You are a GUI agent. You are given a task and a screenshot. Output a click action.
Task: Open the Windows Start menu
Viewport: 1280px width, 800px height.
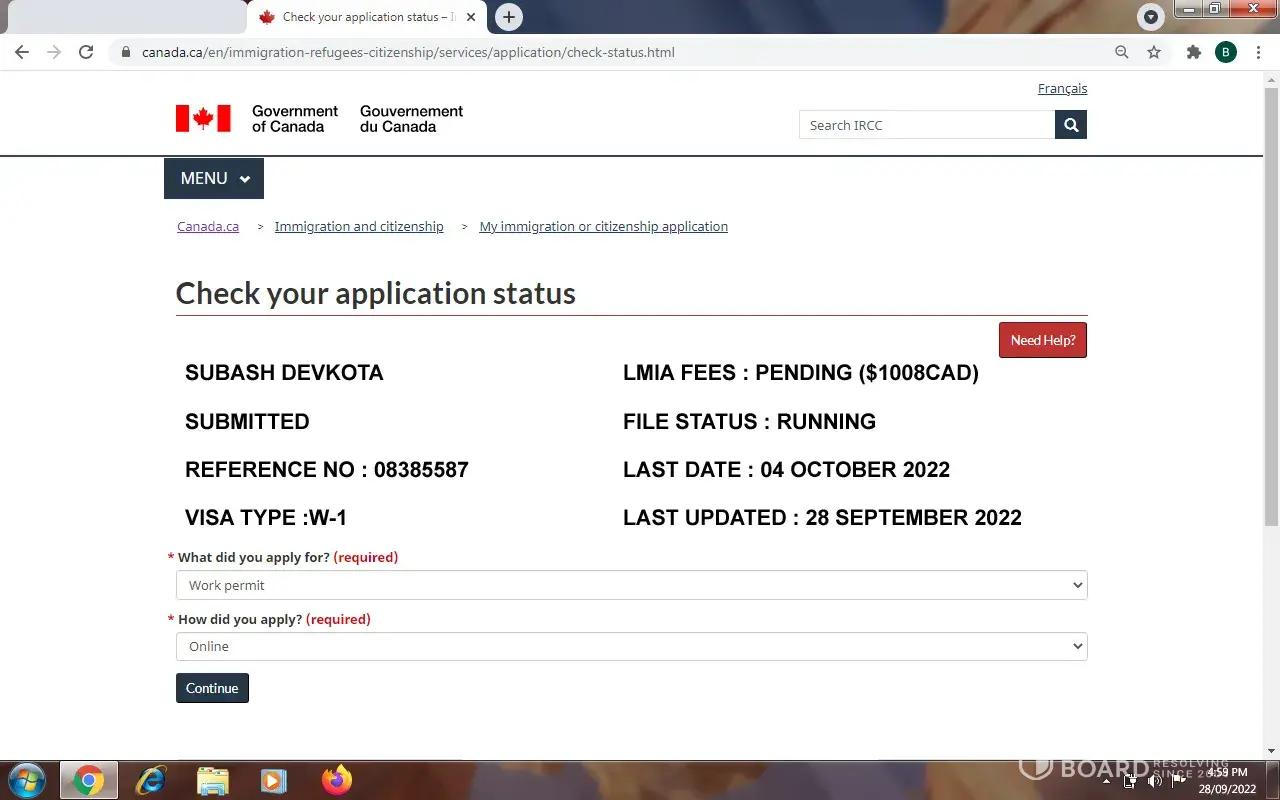tap(27, 780)
